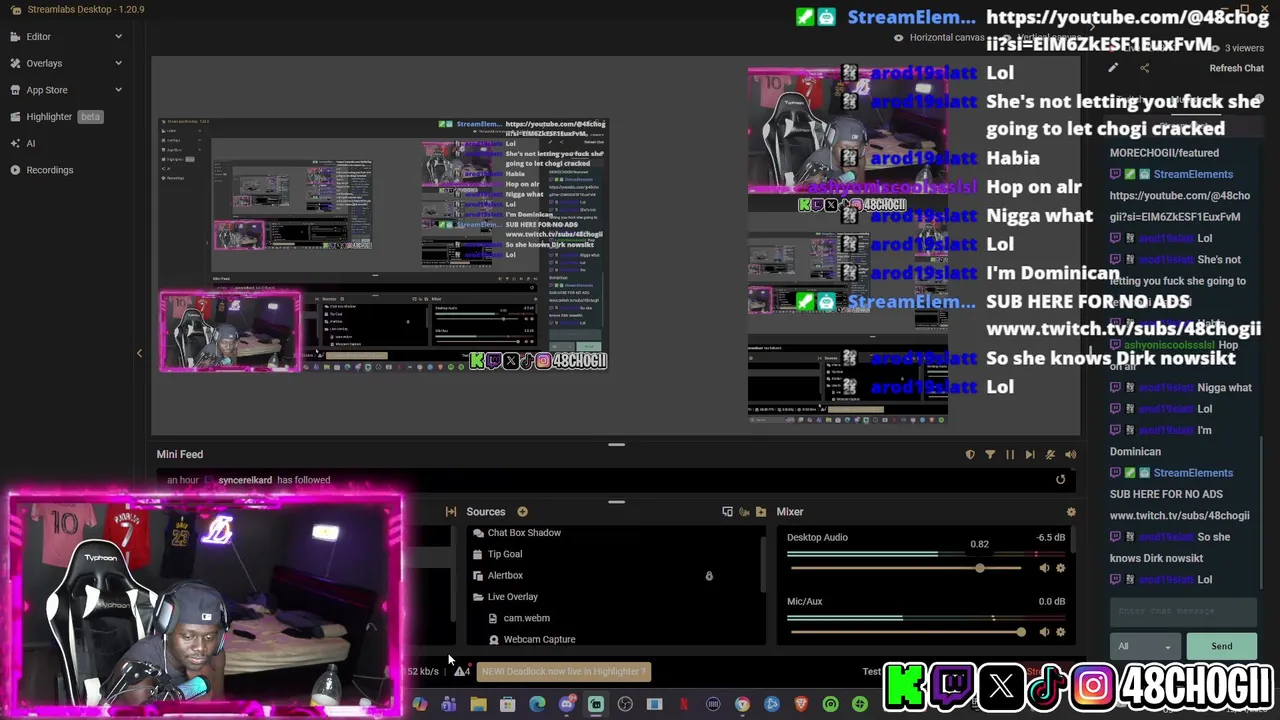
Task: Expand the Editor sidebar chevron
Action: pos(118,37)
